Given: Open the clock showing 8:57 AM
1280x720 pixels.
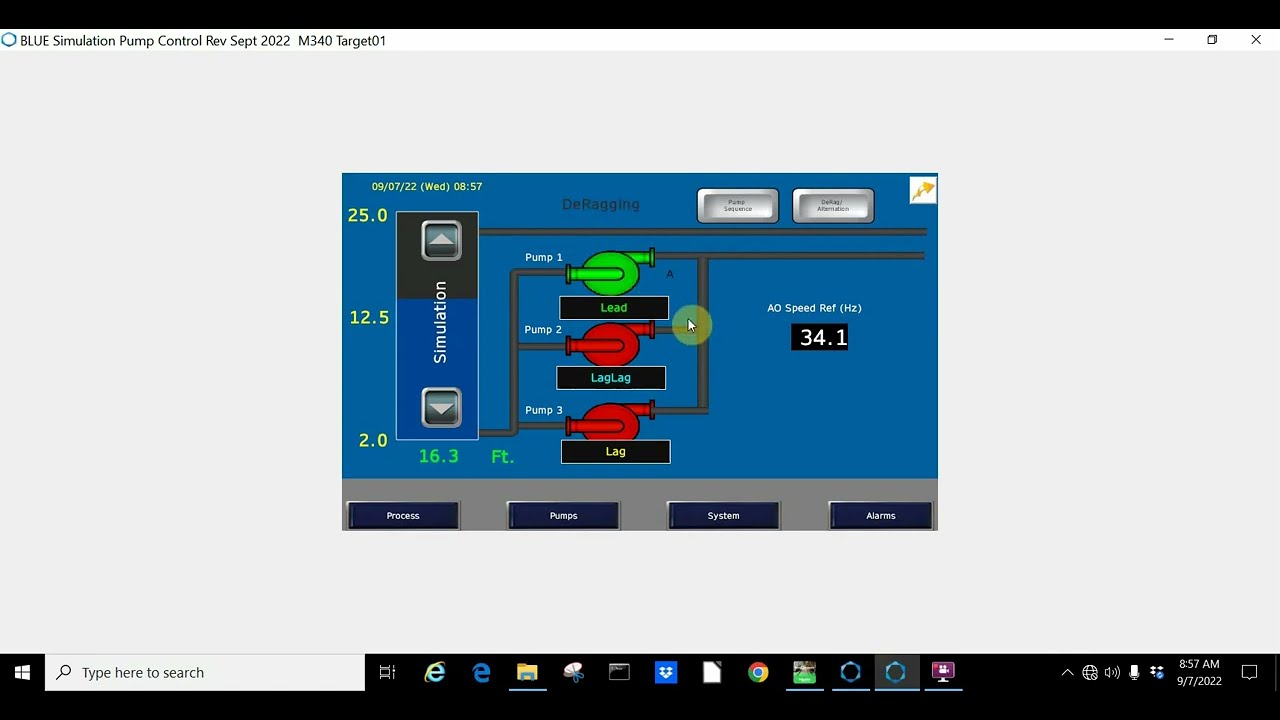Looking at the screenshot, I should (x=1199, y=673).
